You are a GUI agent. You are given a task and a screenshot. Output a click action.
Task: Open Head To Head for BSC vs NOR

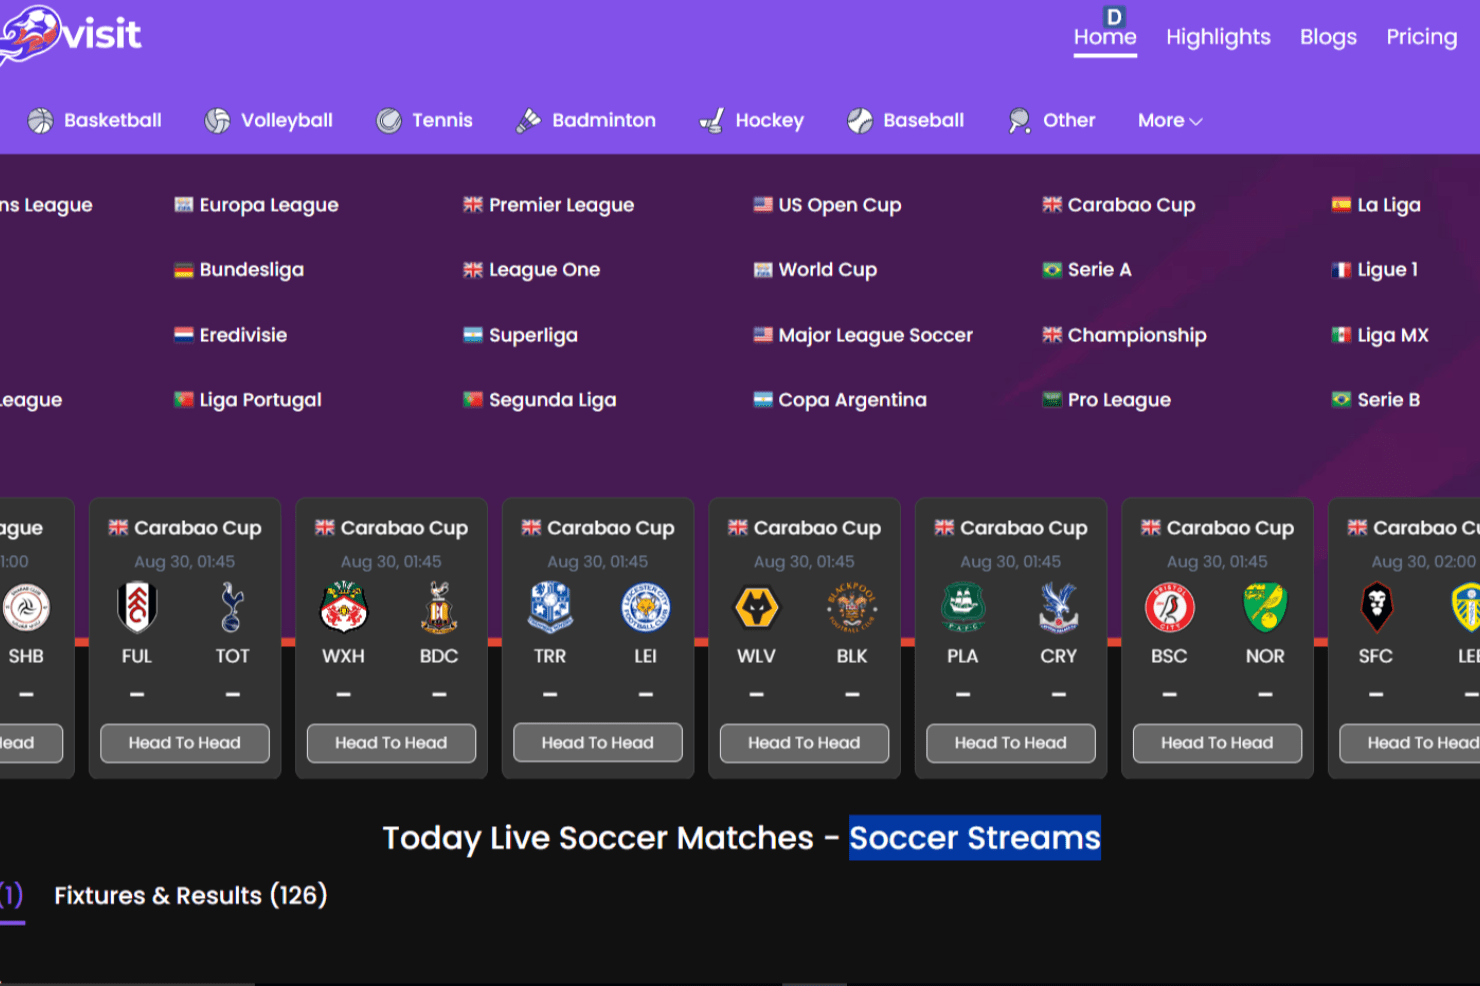[1217, 743]
